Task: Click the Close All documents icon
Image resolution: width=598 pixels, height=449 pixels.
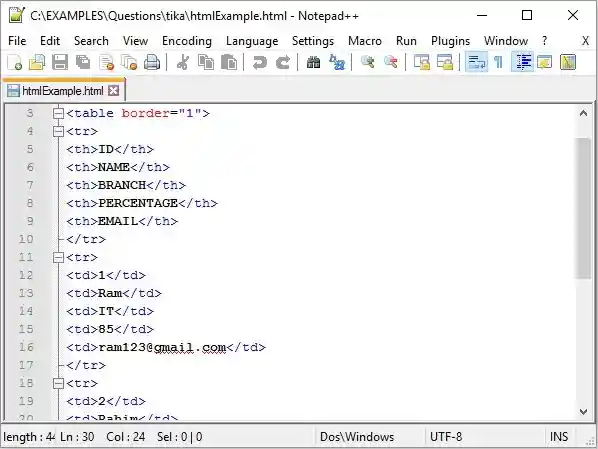Action: click(x=129, y=62)
